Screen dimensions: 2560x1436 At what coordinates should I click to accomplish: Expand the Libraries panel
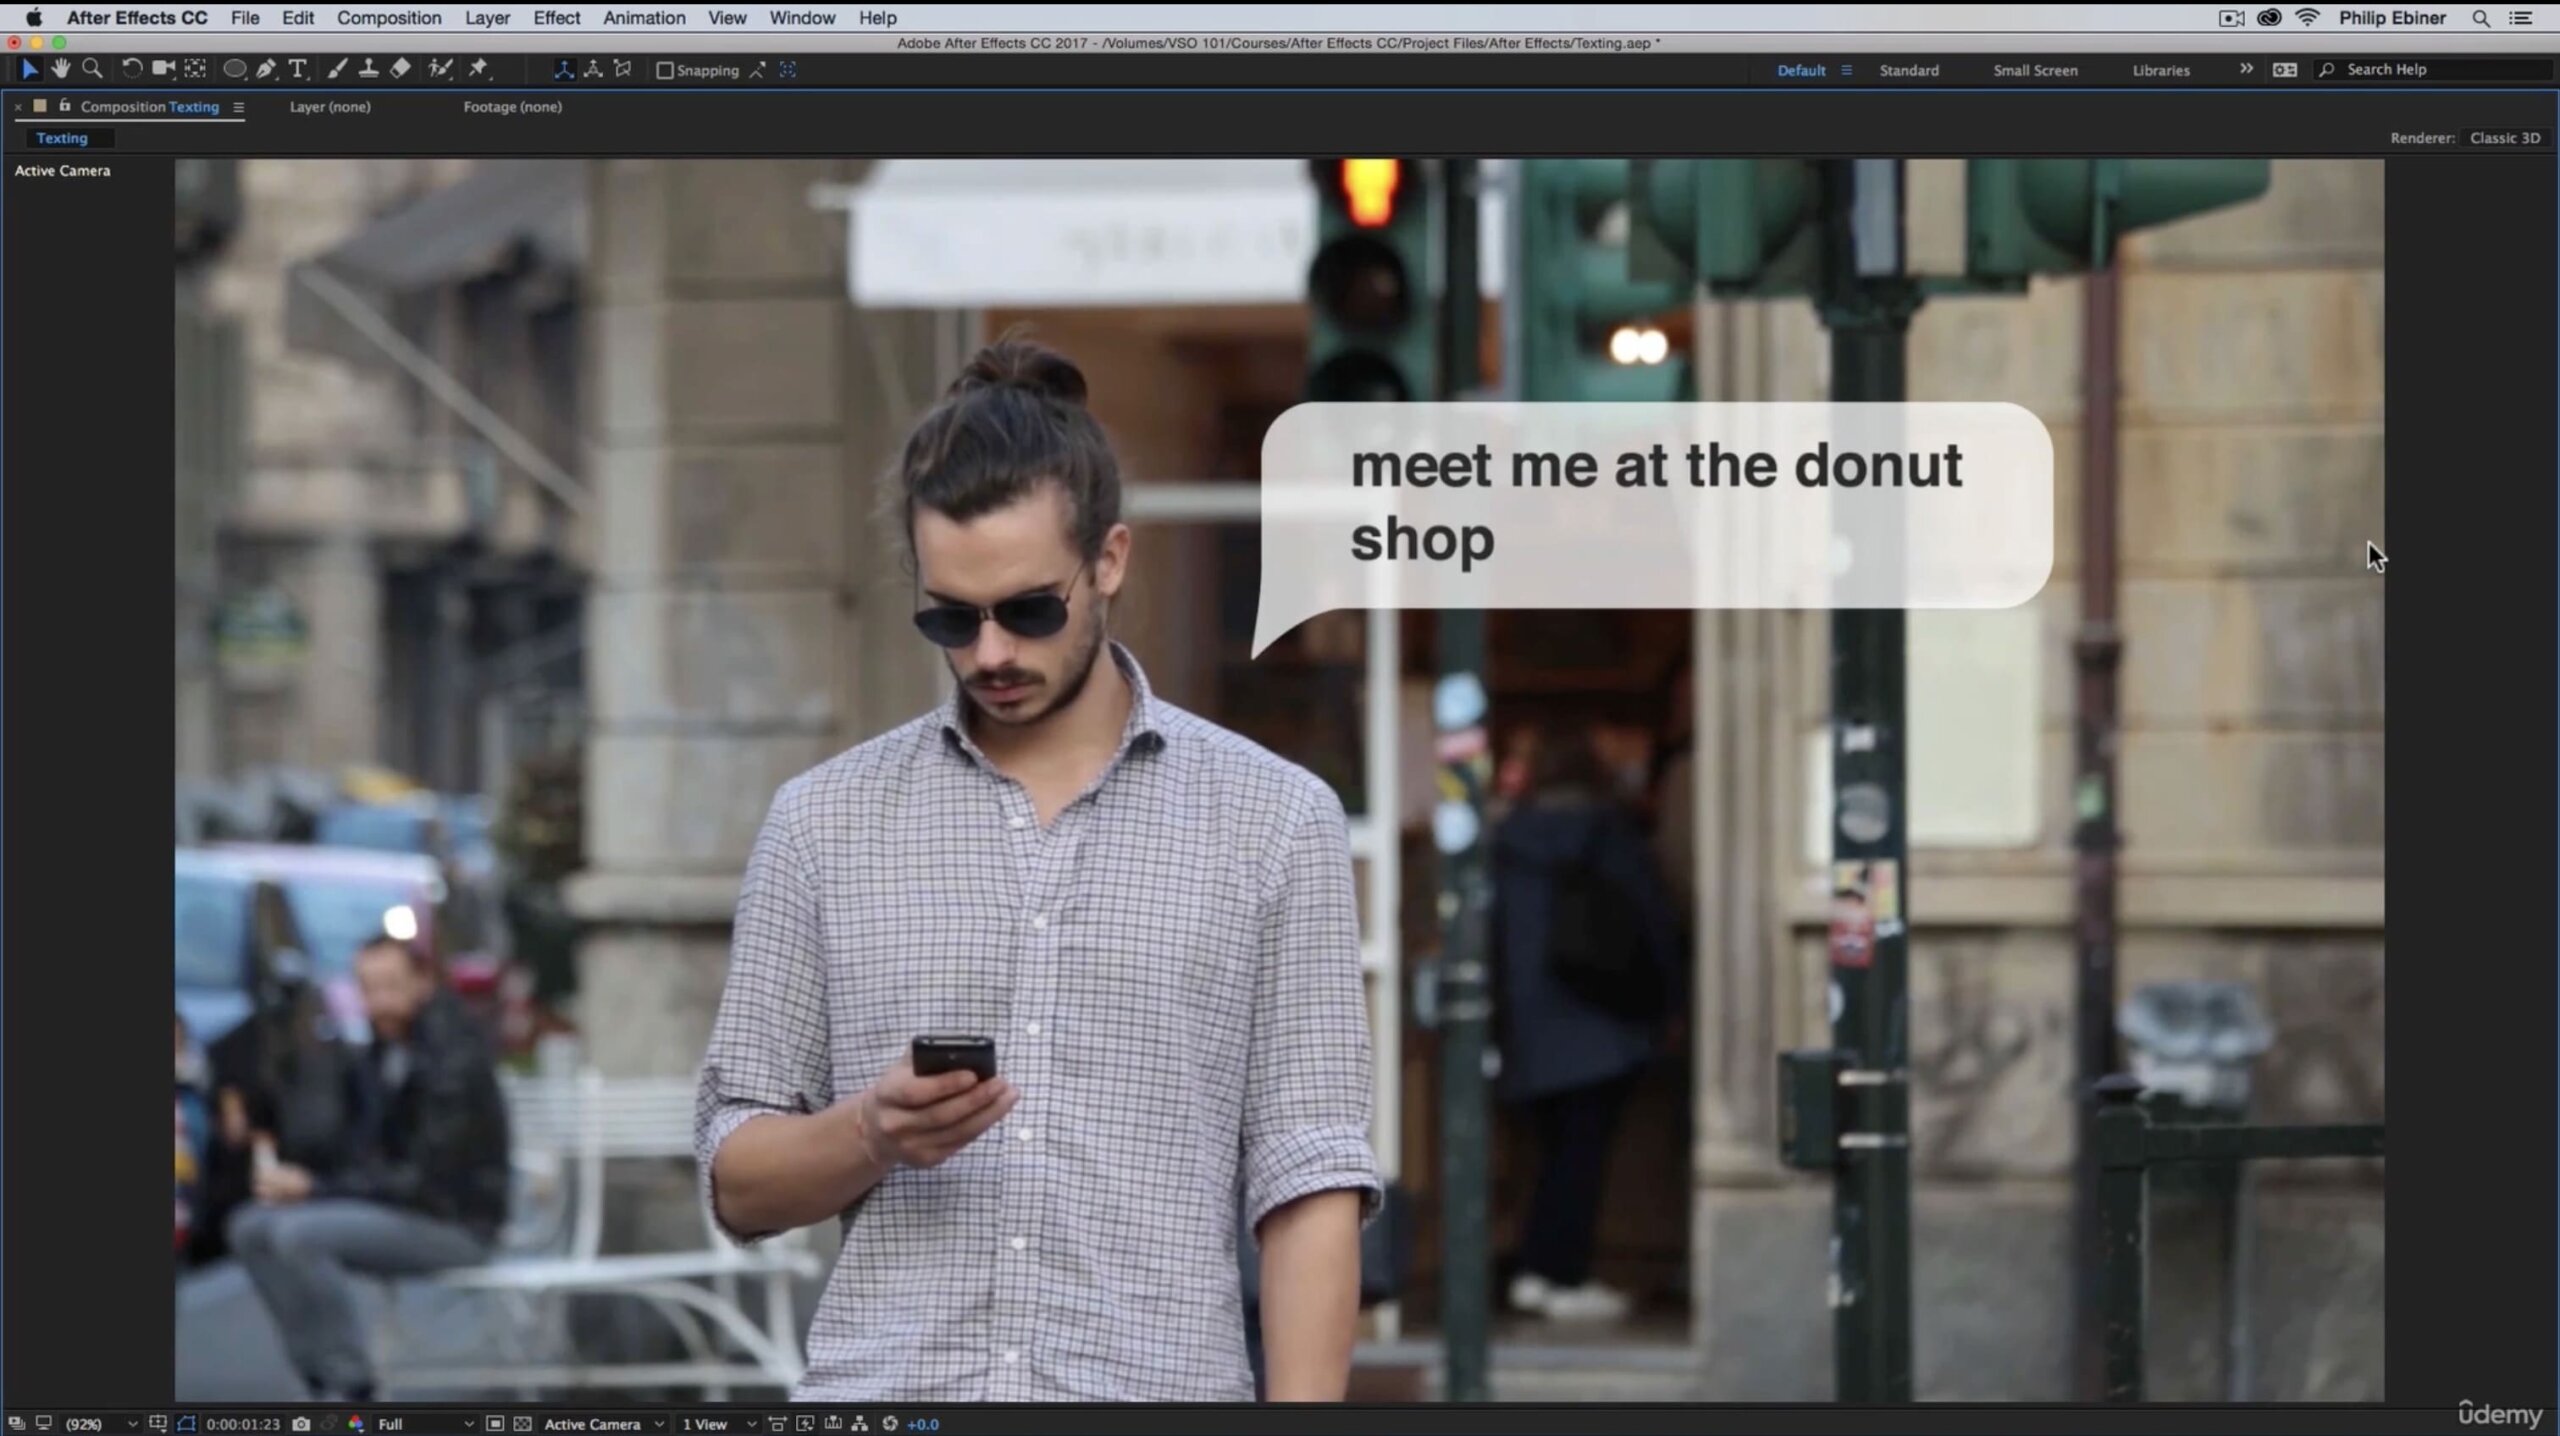2159,69
